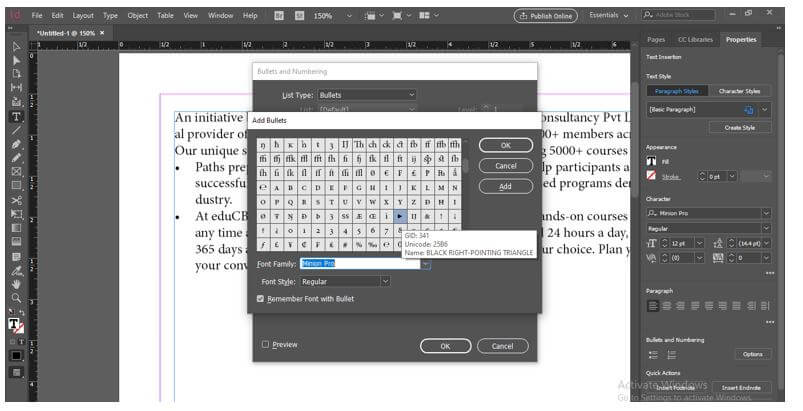This screenshot has width=803, height=411.
Task: Toggle Align Center paragraph button
Action: [667, 306]
